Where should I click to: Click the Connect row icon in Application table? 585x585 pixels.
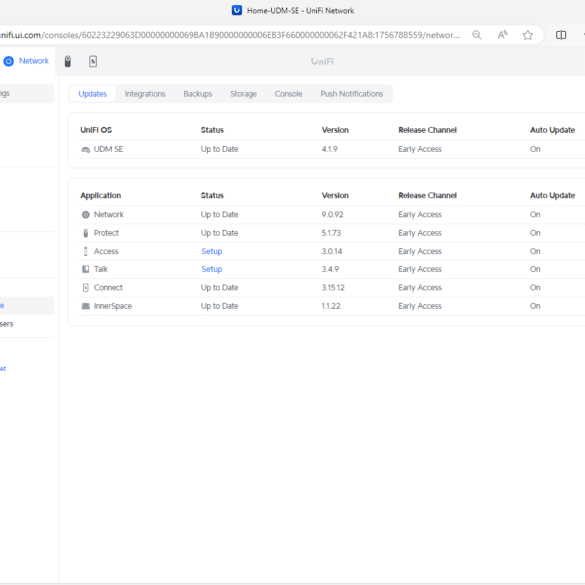(x=85, y=288)
